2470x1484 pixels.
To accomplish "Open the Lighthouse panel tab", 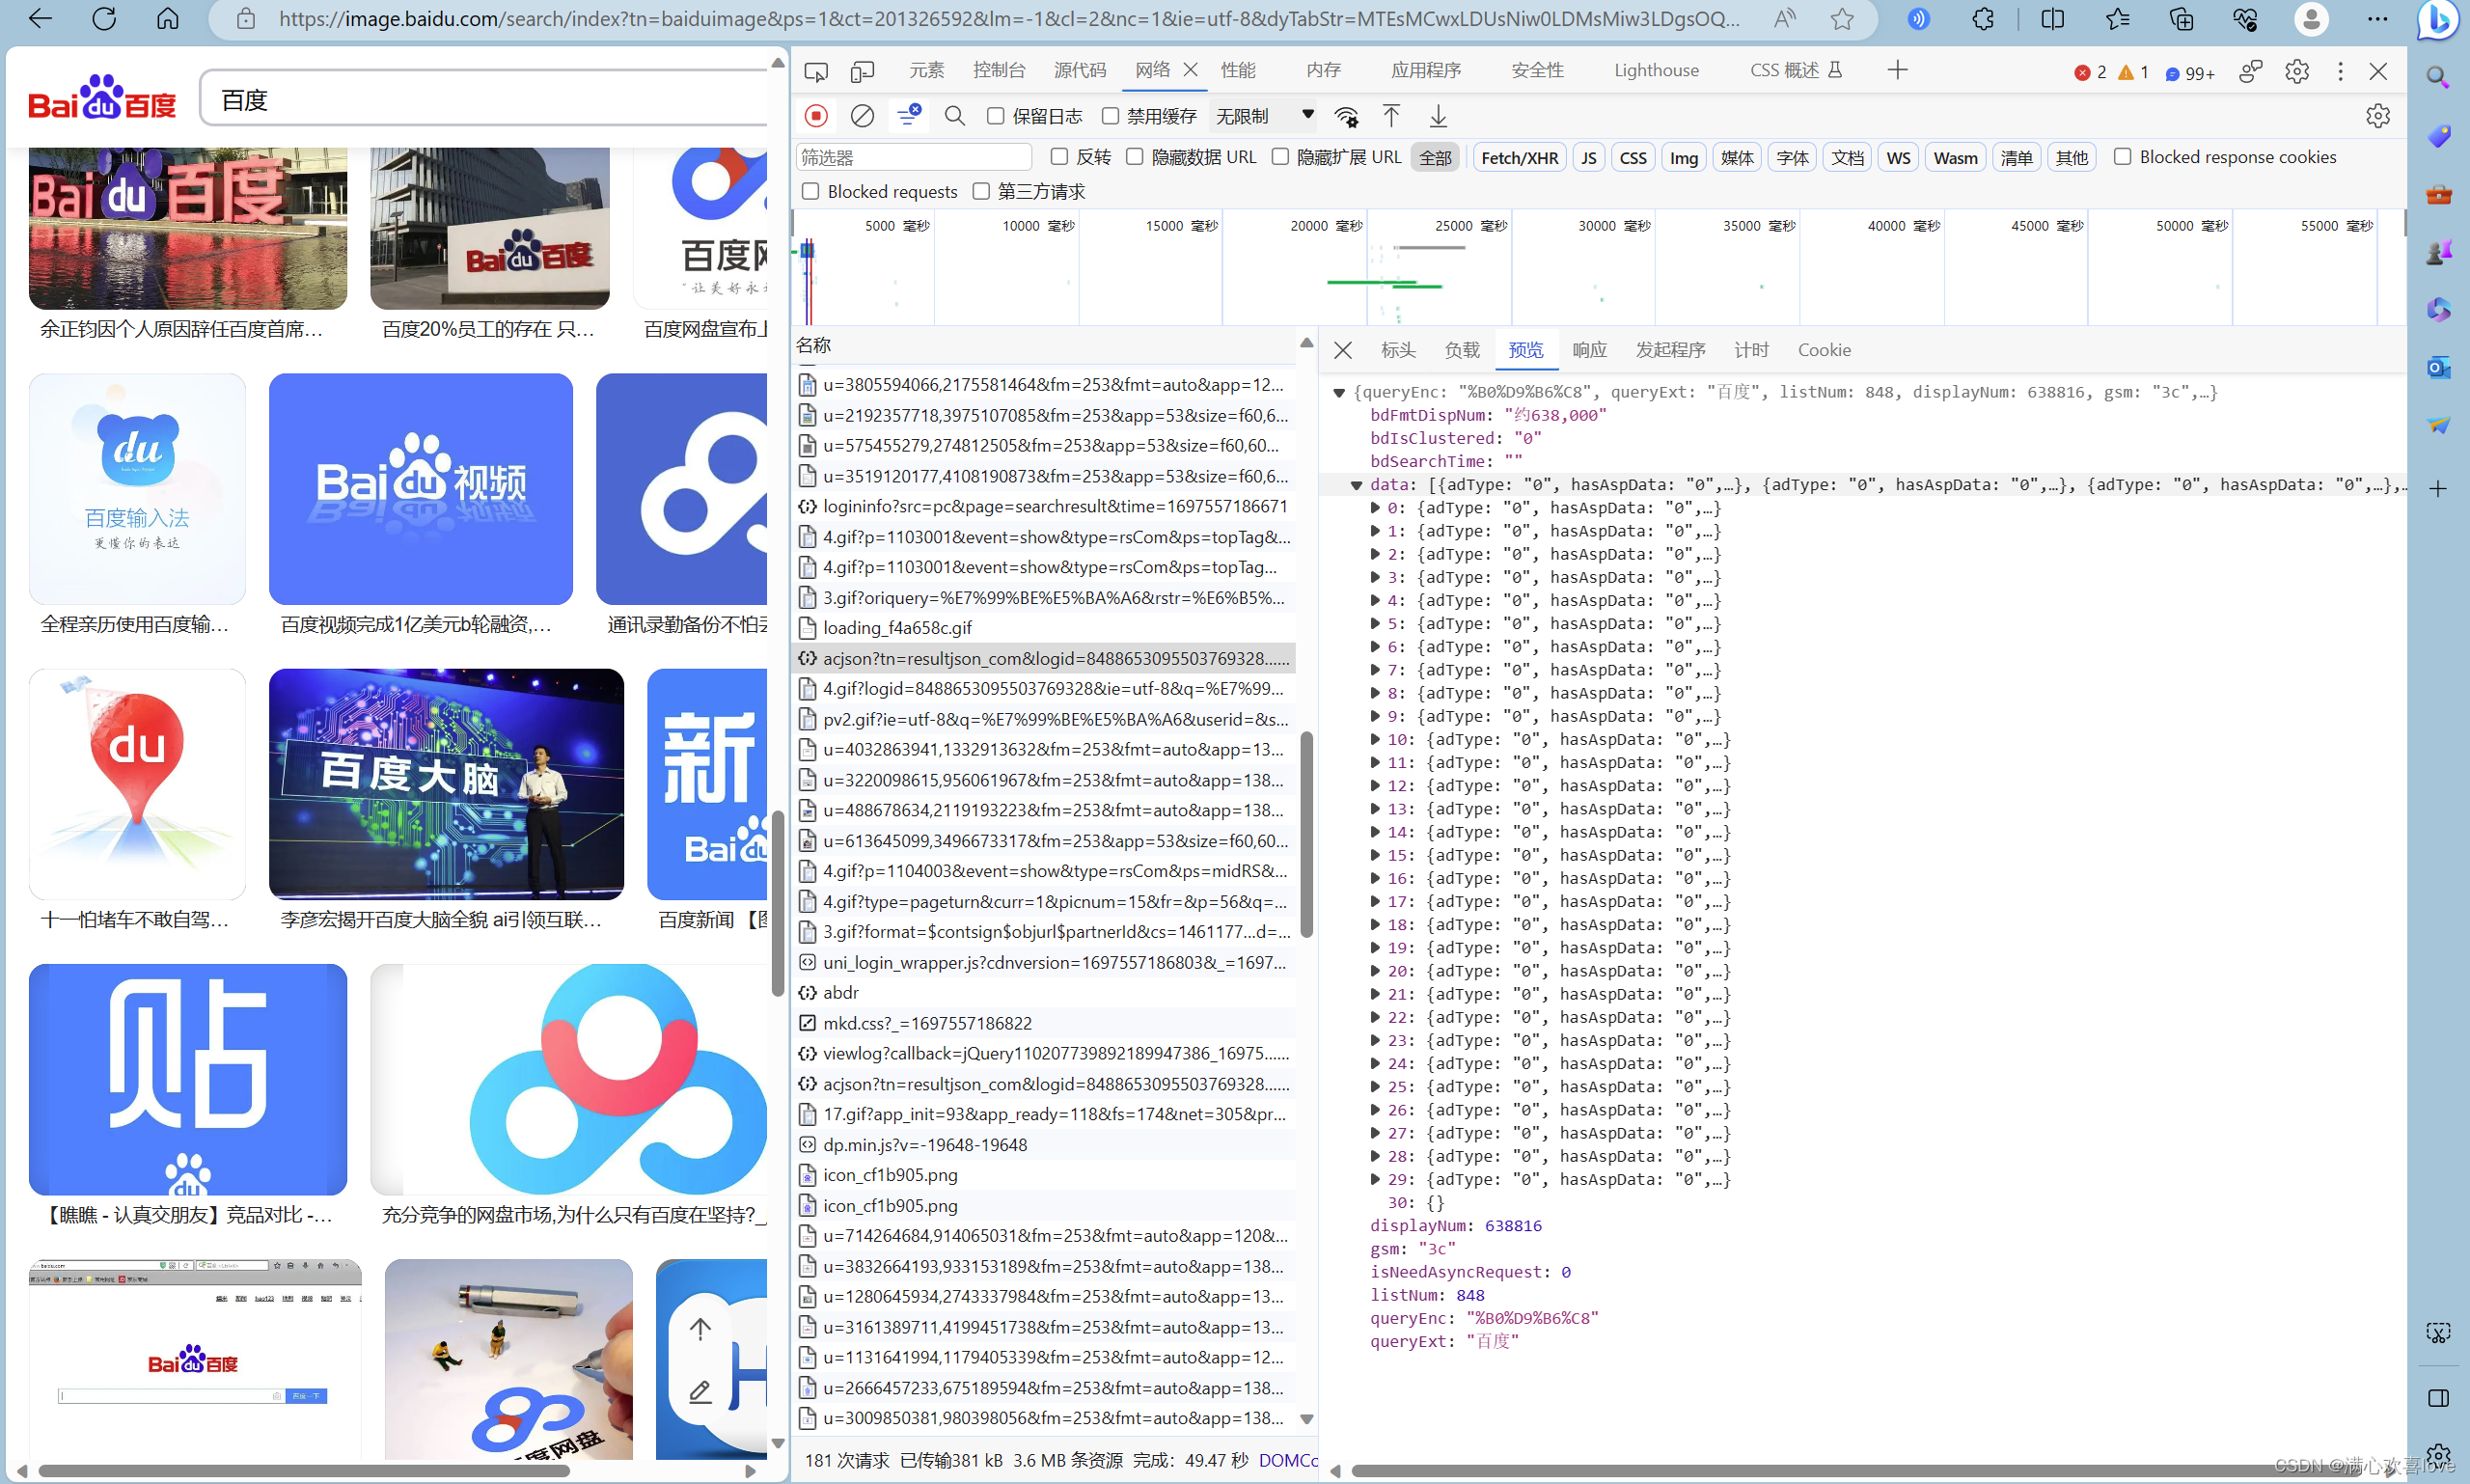I will point(1656,70).
